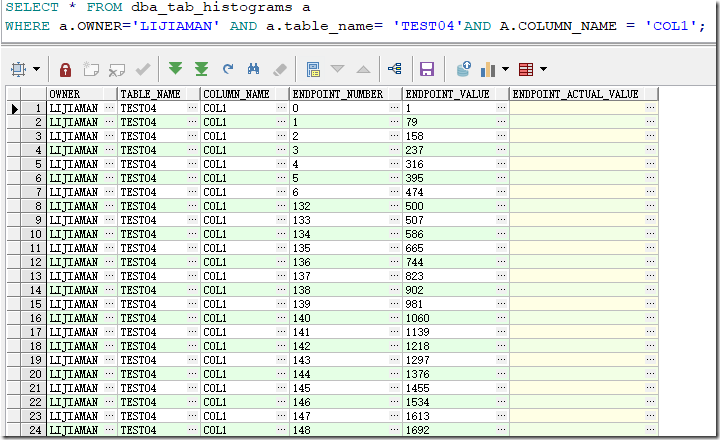Click the SELECT keyword in the SQL editor
This screenshot has height=440, width=720.
[32, 7]
